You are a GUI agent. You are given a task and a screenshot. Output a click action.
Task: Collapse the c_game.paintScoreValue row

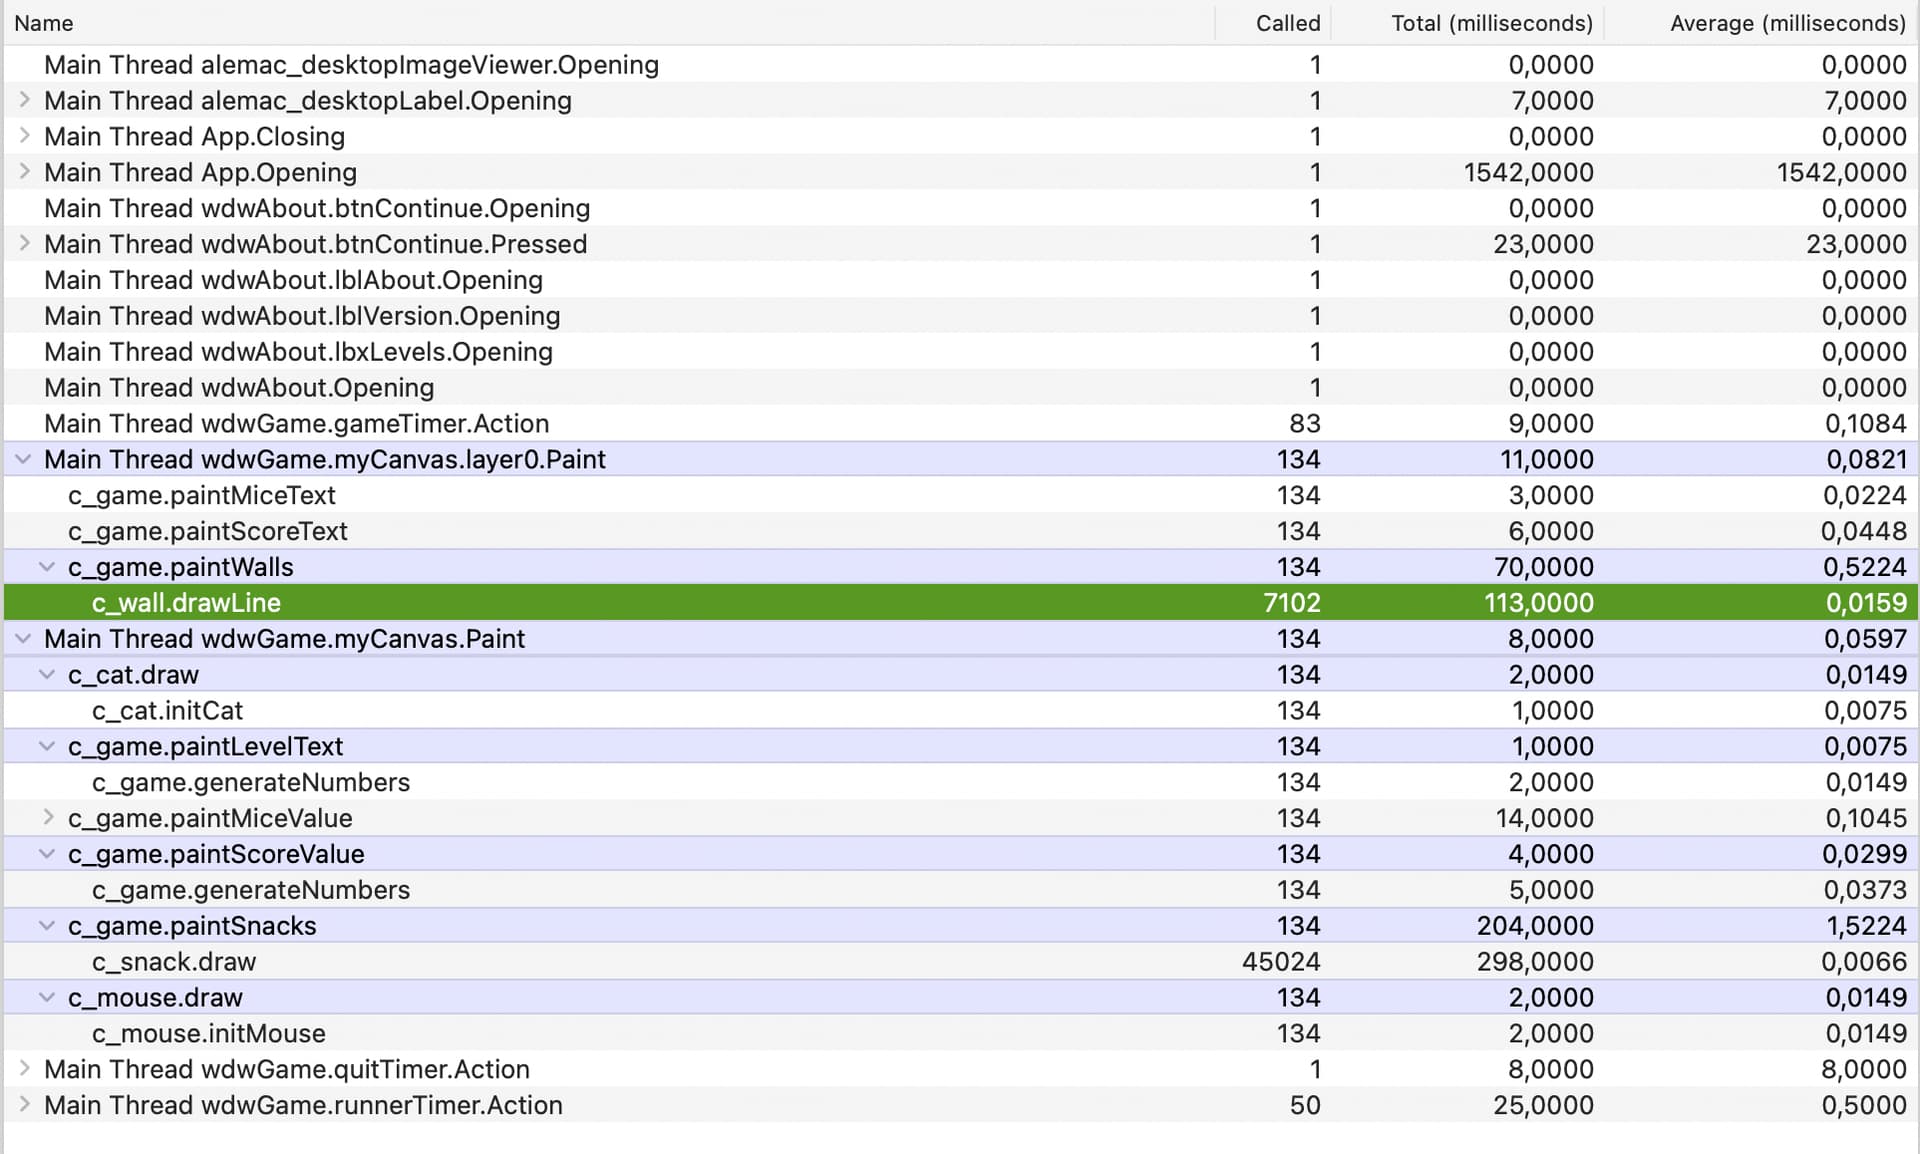click(x=47, y=854)
